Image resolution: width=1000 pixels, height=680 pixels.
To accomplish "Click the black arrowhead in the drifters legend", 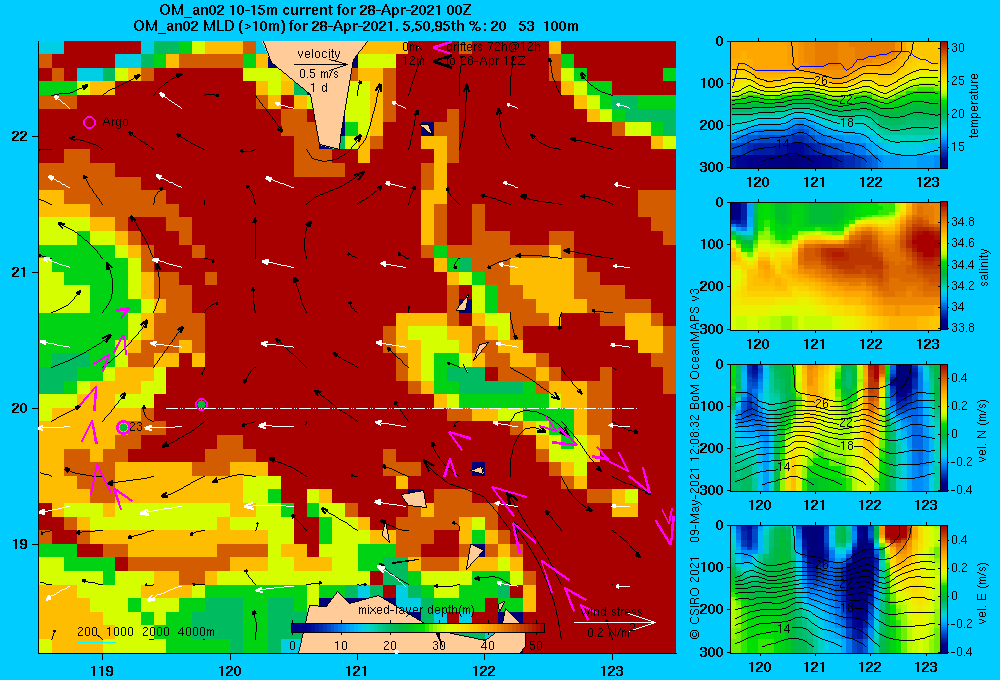I will point(443,61).
